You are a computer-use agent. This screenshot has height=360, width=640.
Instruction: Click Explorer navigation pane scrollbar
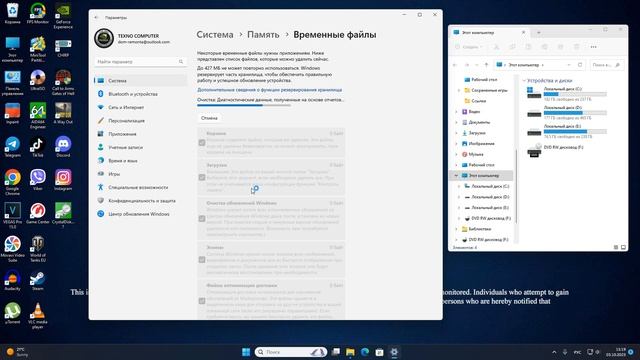[x=516, y=186]
